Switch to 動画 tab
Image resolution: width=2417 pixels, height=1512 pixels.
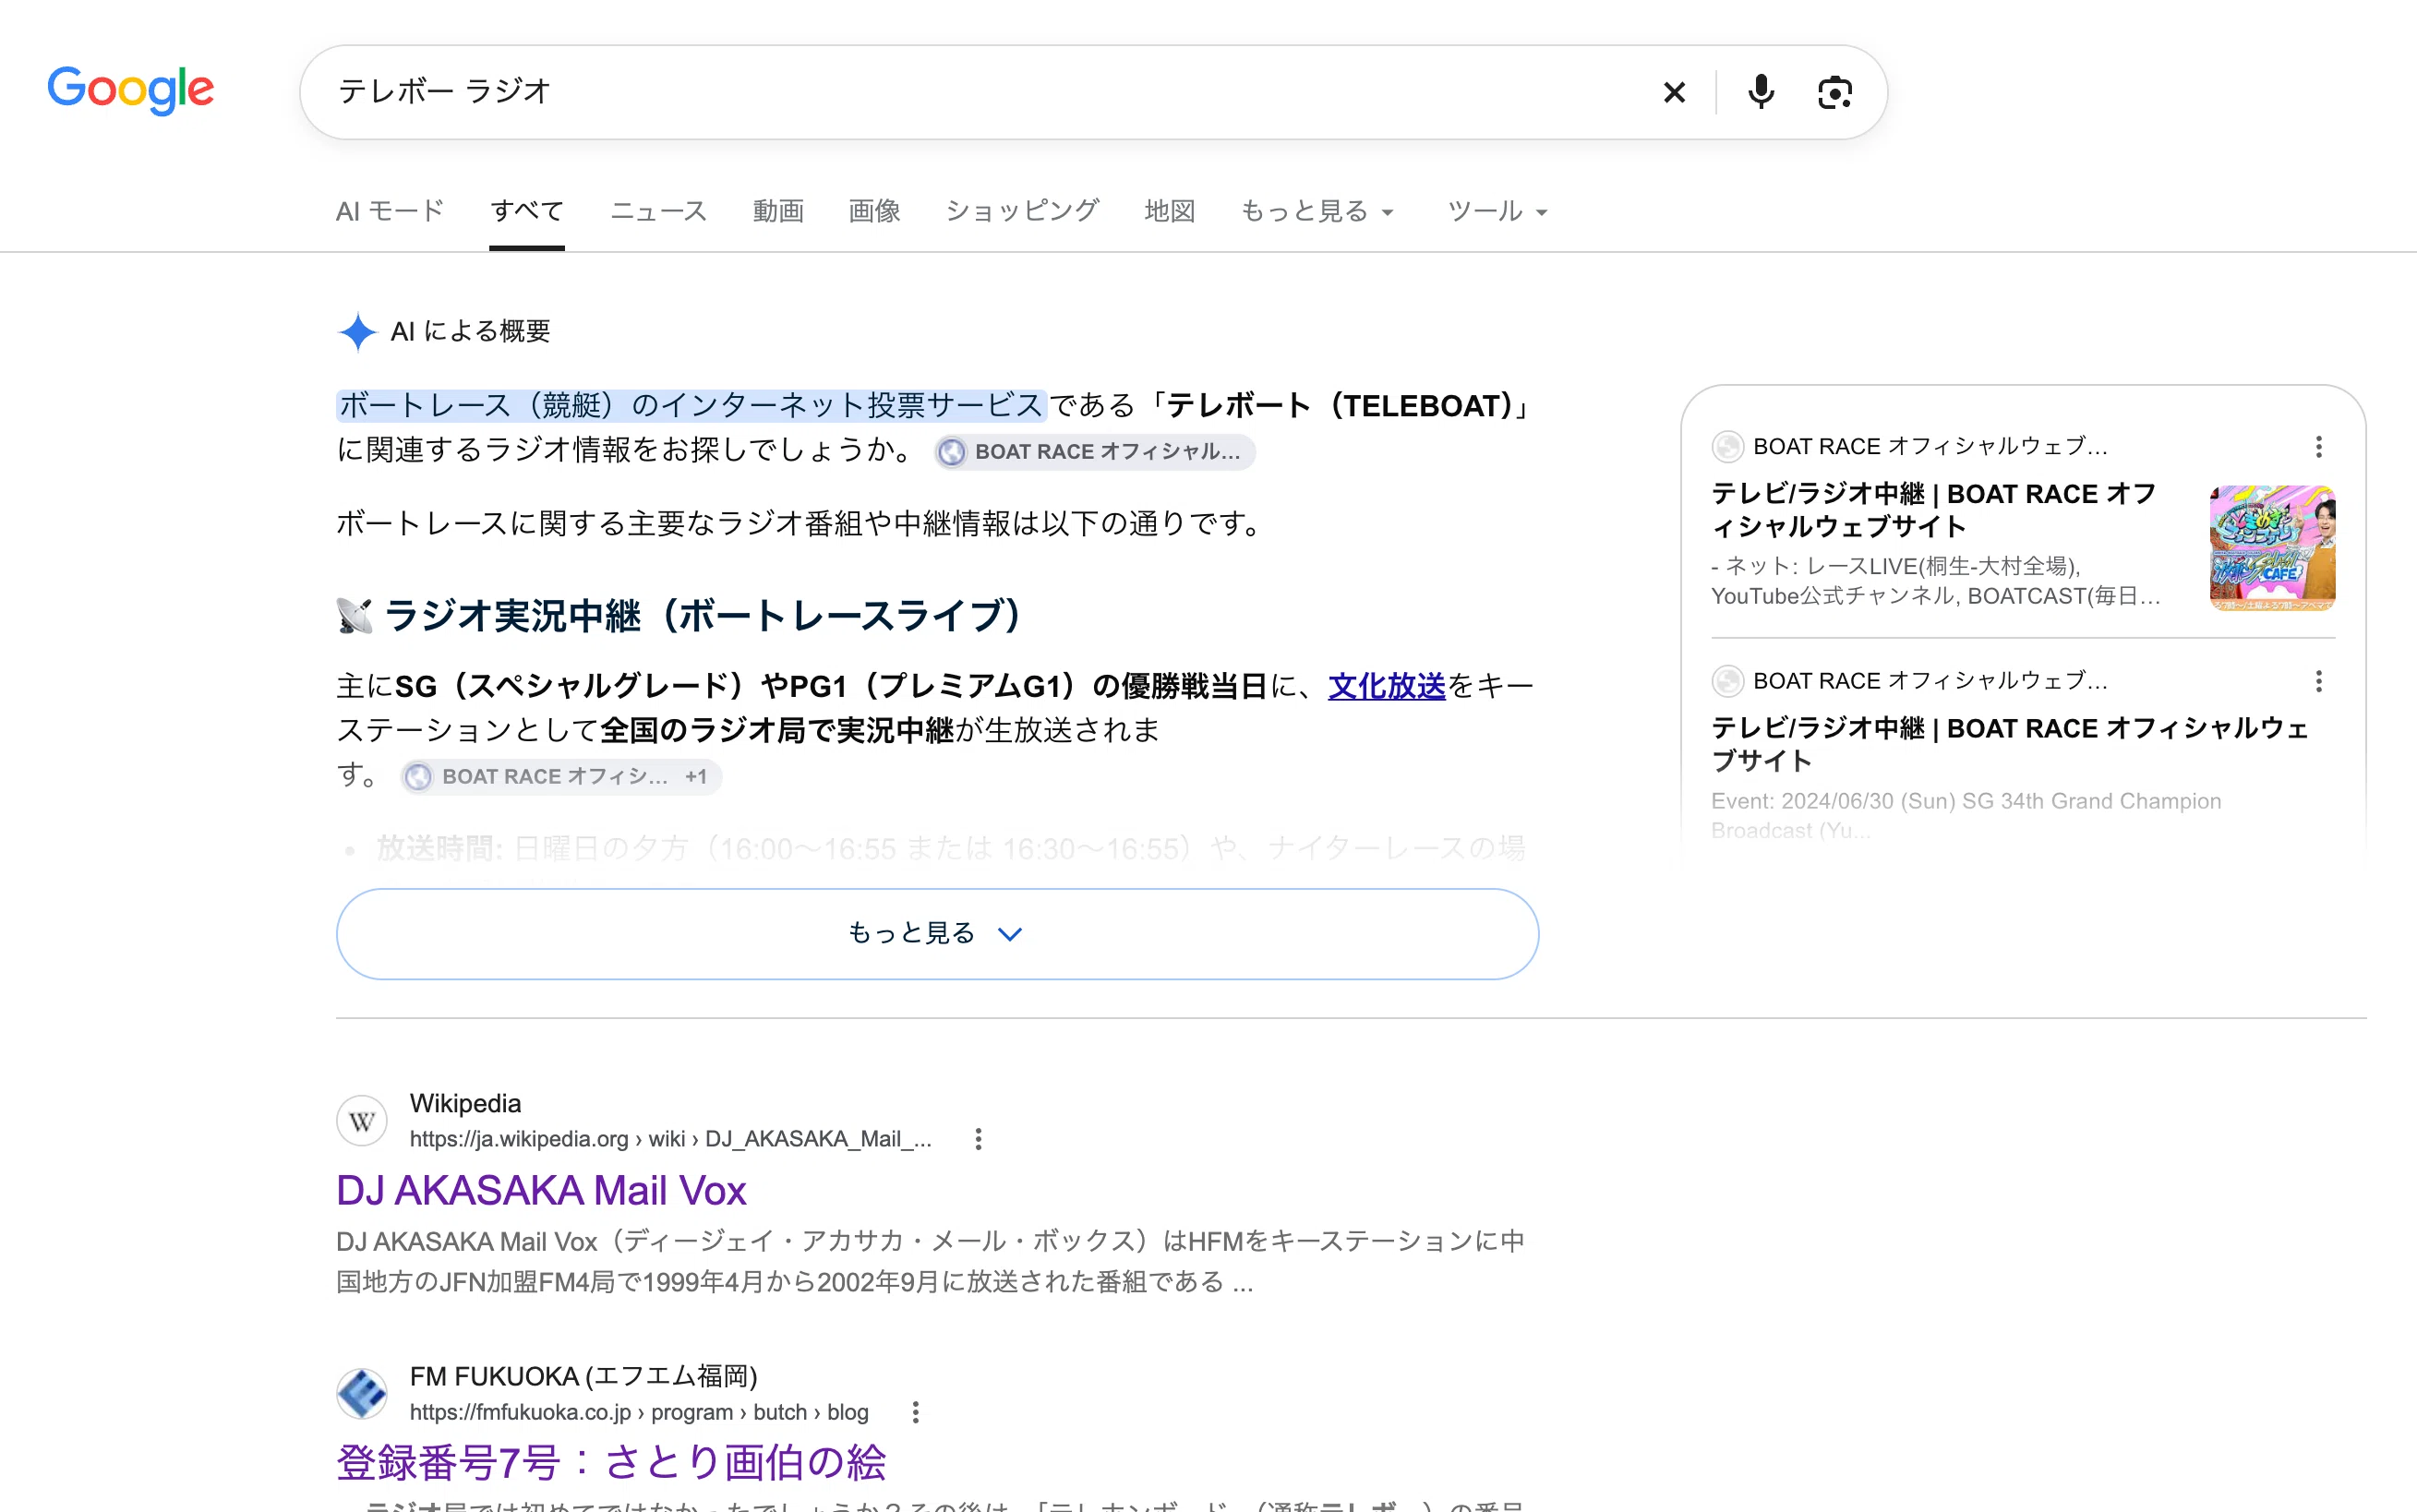tap(778, 212)
